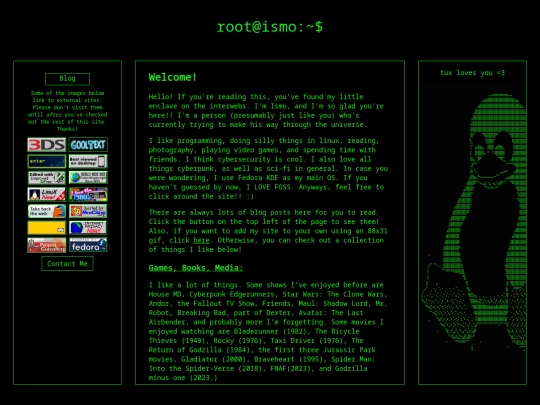Open the 'Internet Privacy Now!' badge
This screenshot has width=540, height=405.
pos(88,228)
